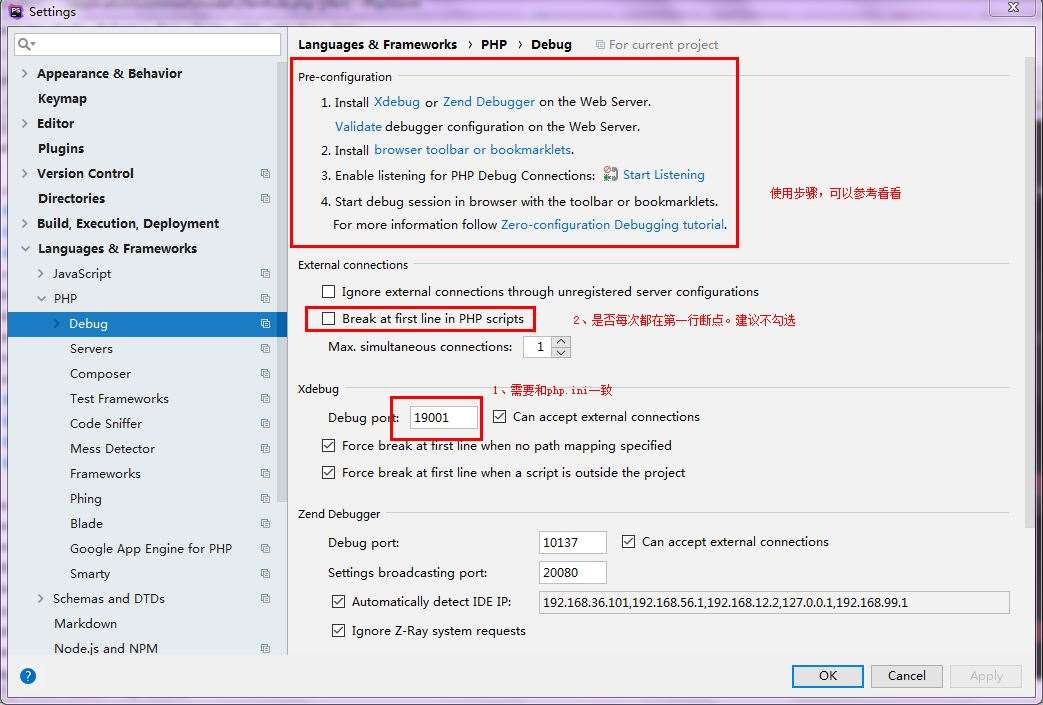Expand Schemas and DTDs node
The width and height of the screenshot is (1043, 705).
point(41,599)
